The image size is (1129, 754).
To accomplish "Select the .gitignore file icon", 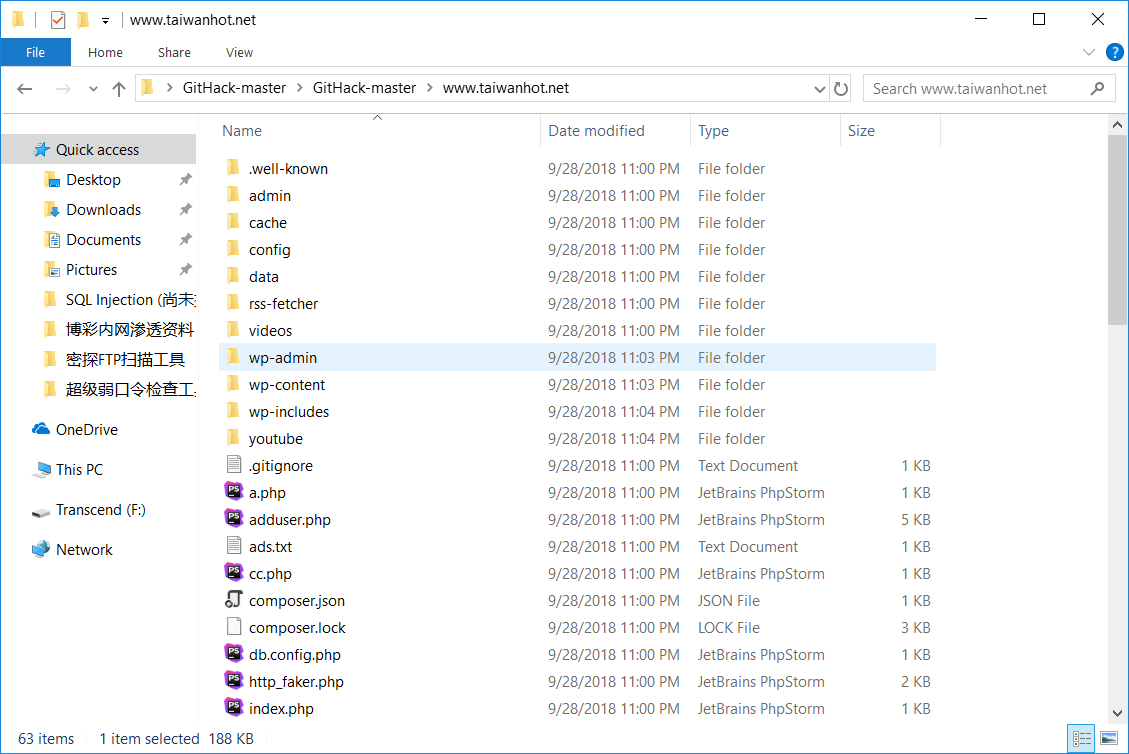I will coord(233,464).
